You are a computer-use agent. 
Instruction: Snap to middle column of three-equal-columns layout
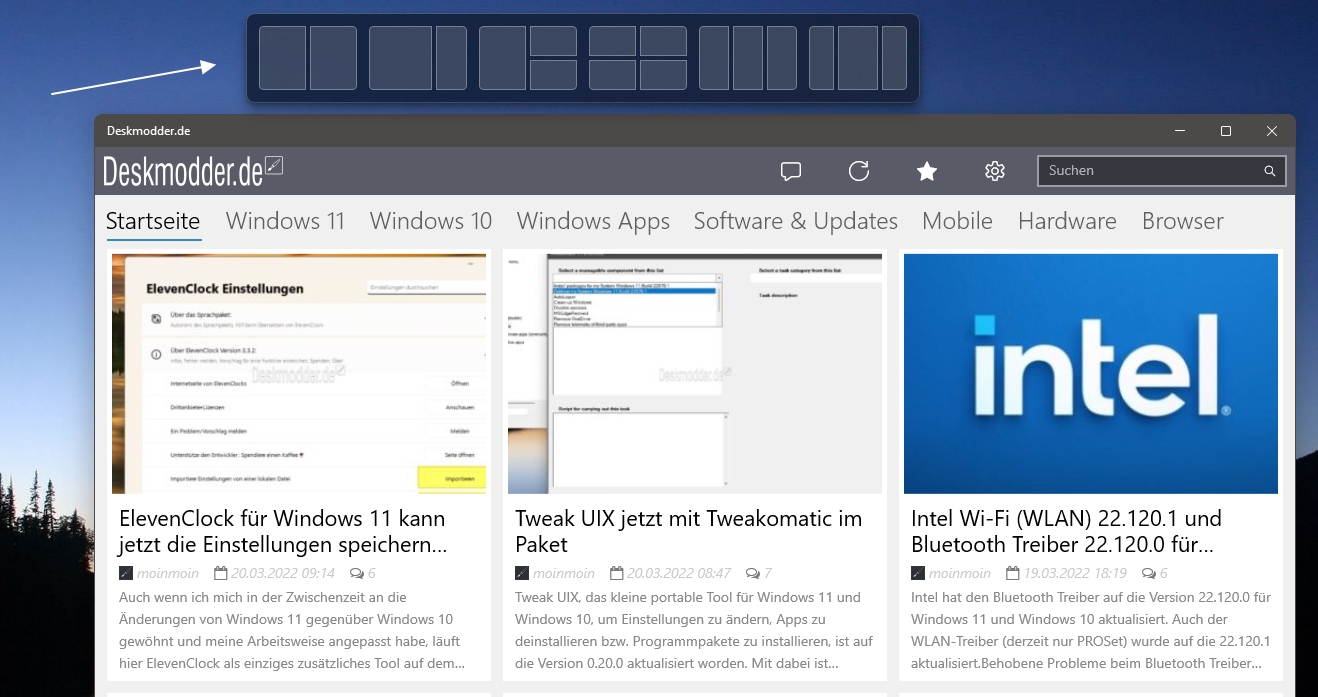tap(748, 58)
